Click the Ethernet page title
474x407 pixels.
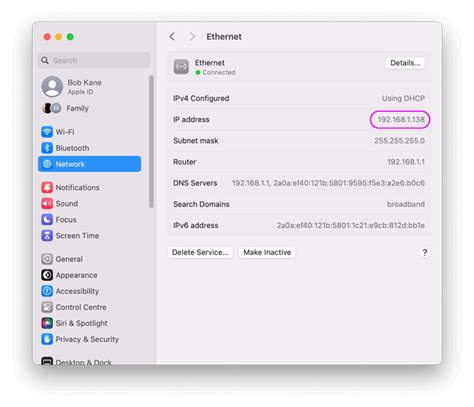pos(224,36)
